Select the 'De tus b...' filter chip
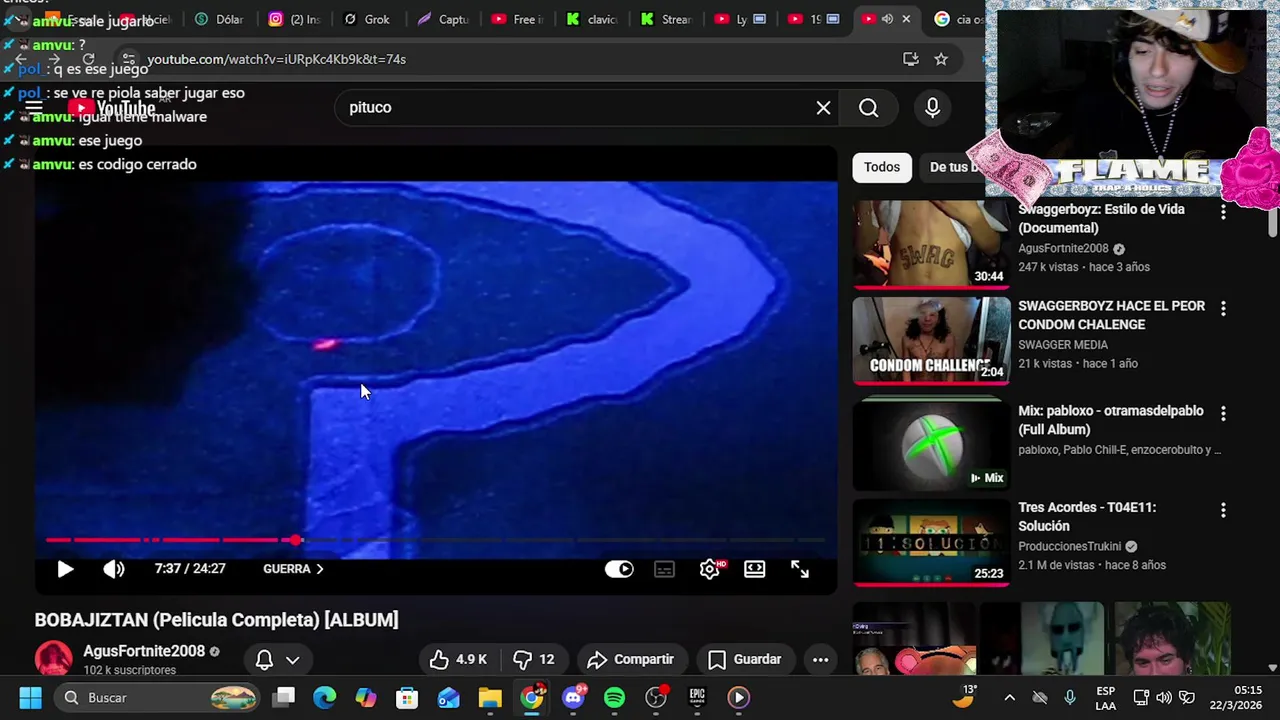Viewport: 1280px width, 720px height. click(955, 167)
